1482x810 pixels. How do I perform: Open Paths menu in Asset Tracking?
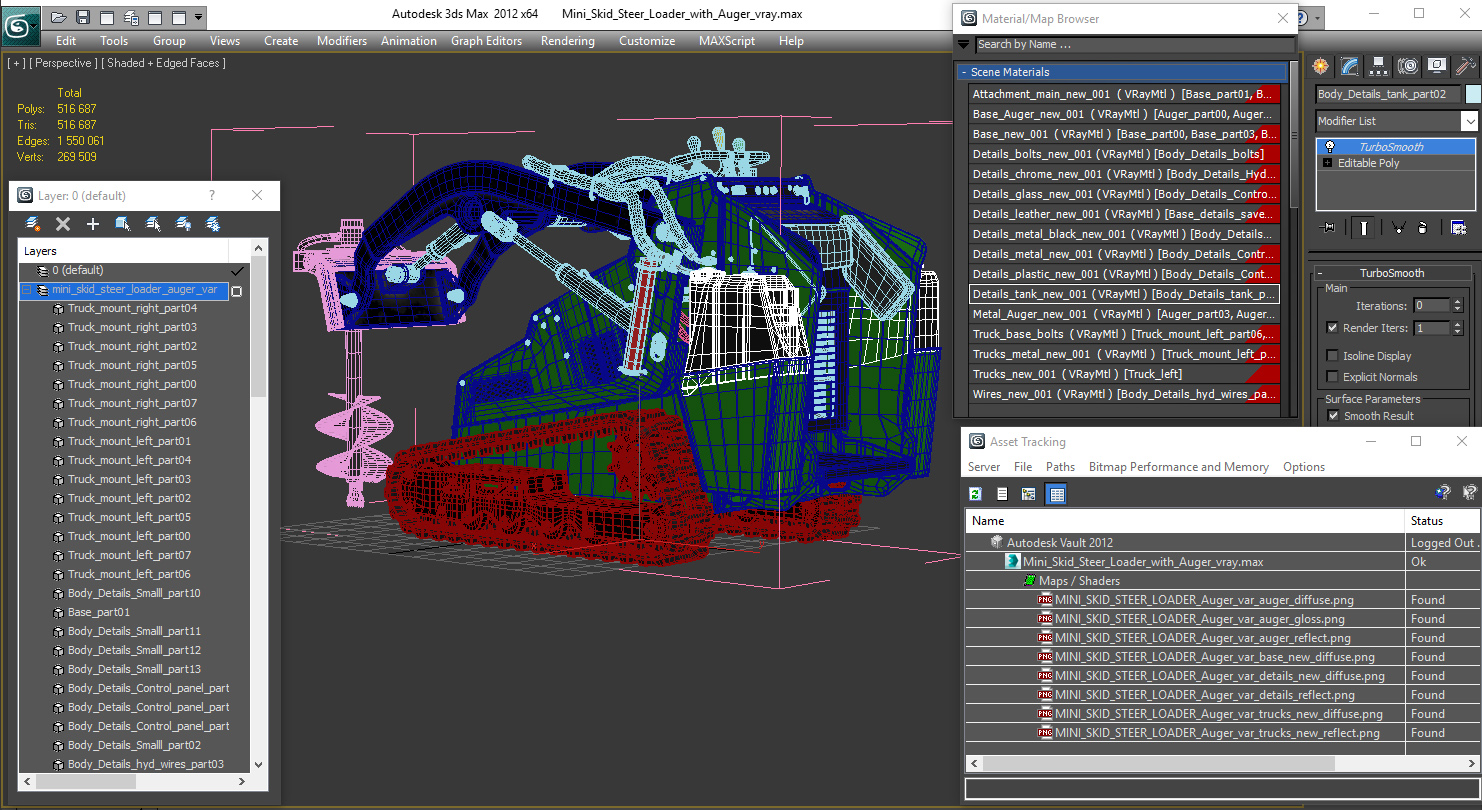point(1060,467)
